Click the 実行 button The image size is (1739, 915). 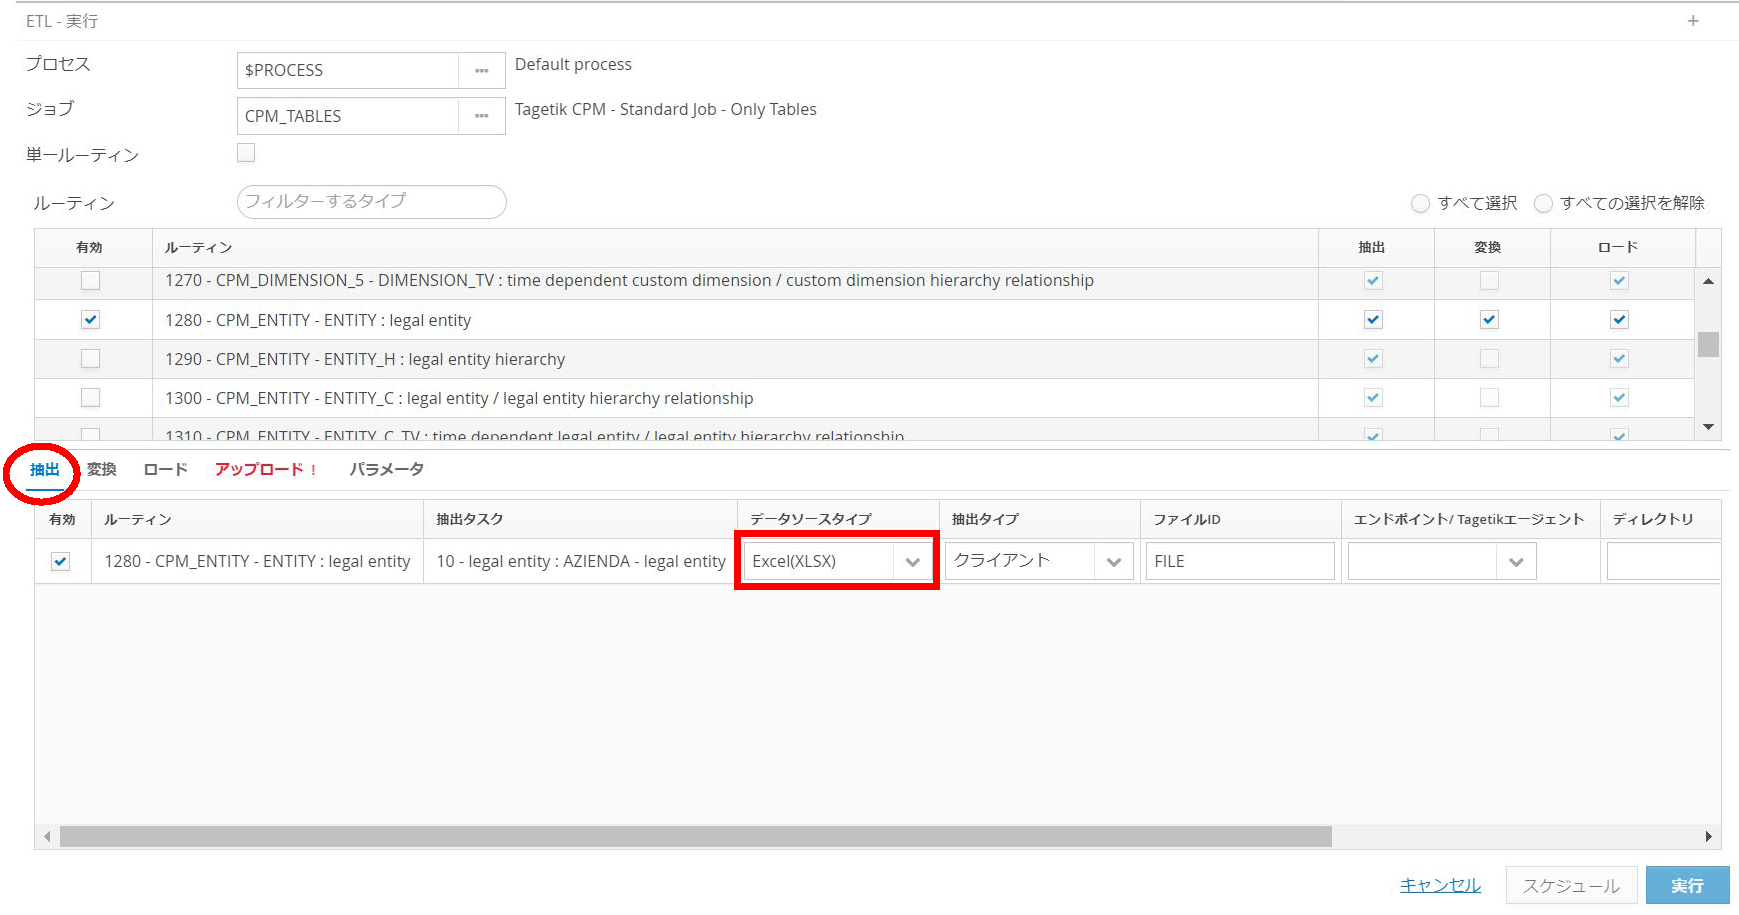pyautogui.click(x=1687, y=885)
